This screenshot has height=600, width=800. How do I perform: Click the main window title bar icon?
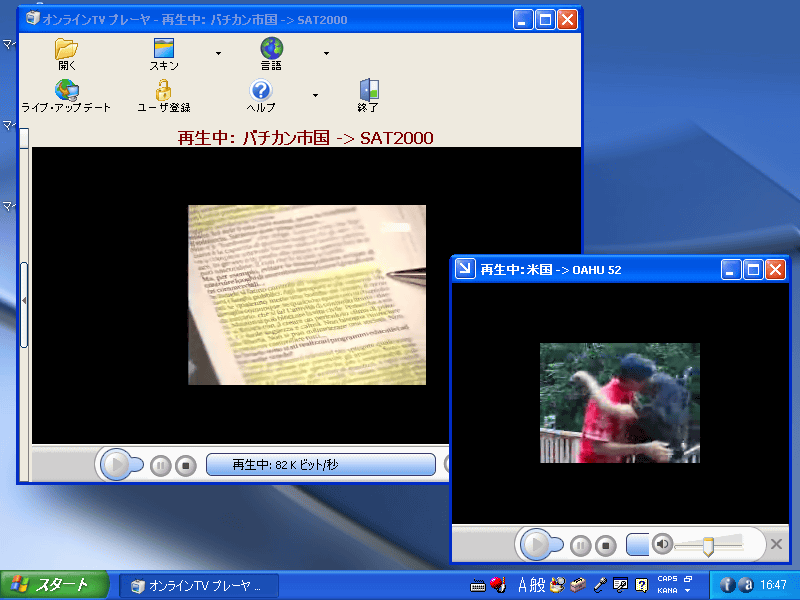click(x=33, y=18)
